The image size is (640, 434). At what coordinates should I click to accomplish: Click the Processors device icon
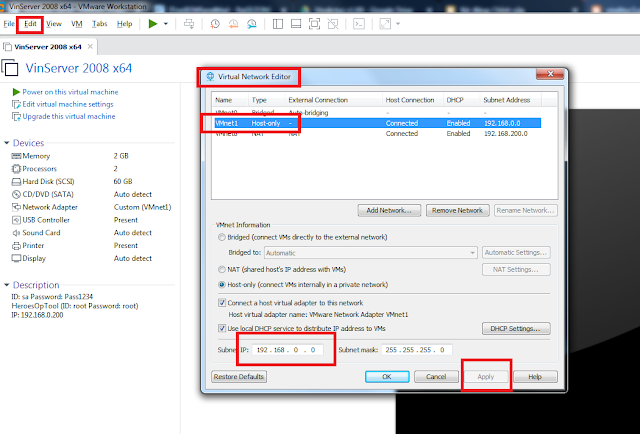(16, 169)
